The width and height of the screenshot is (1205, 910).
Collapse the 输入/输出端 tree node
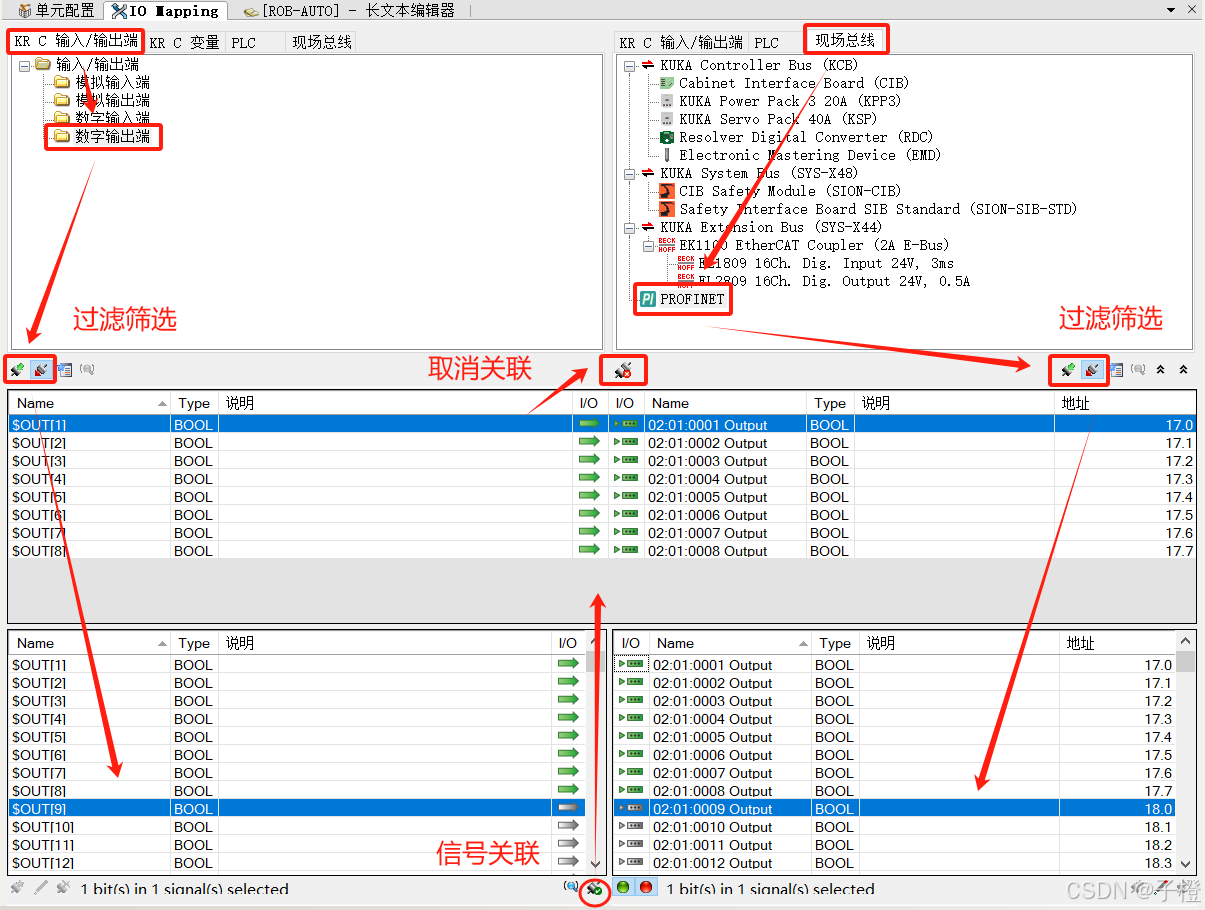click(x=25, y=65)
